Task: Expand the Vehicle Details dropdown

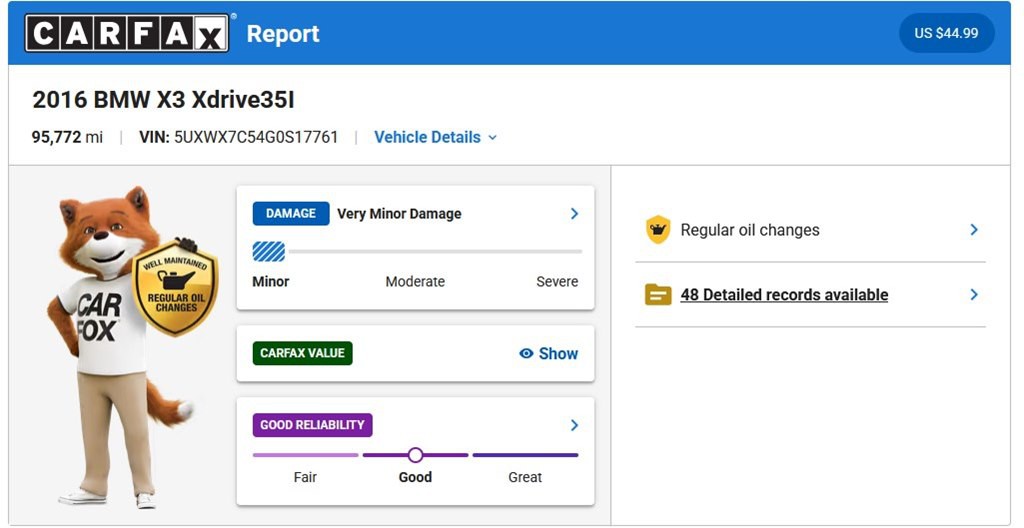Action: pos(436,137)
